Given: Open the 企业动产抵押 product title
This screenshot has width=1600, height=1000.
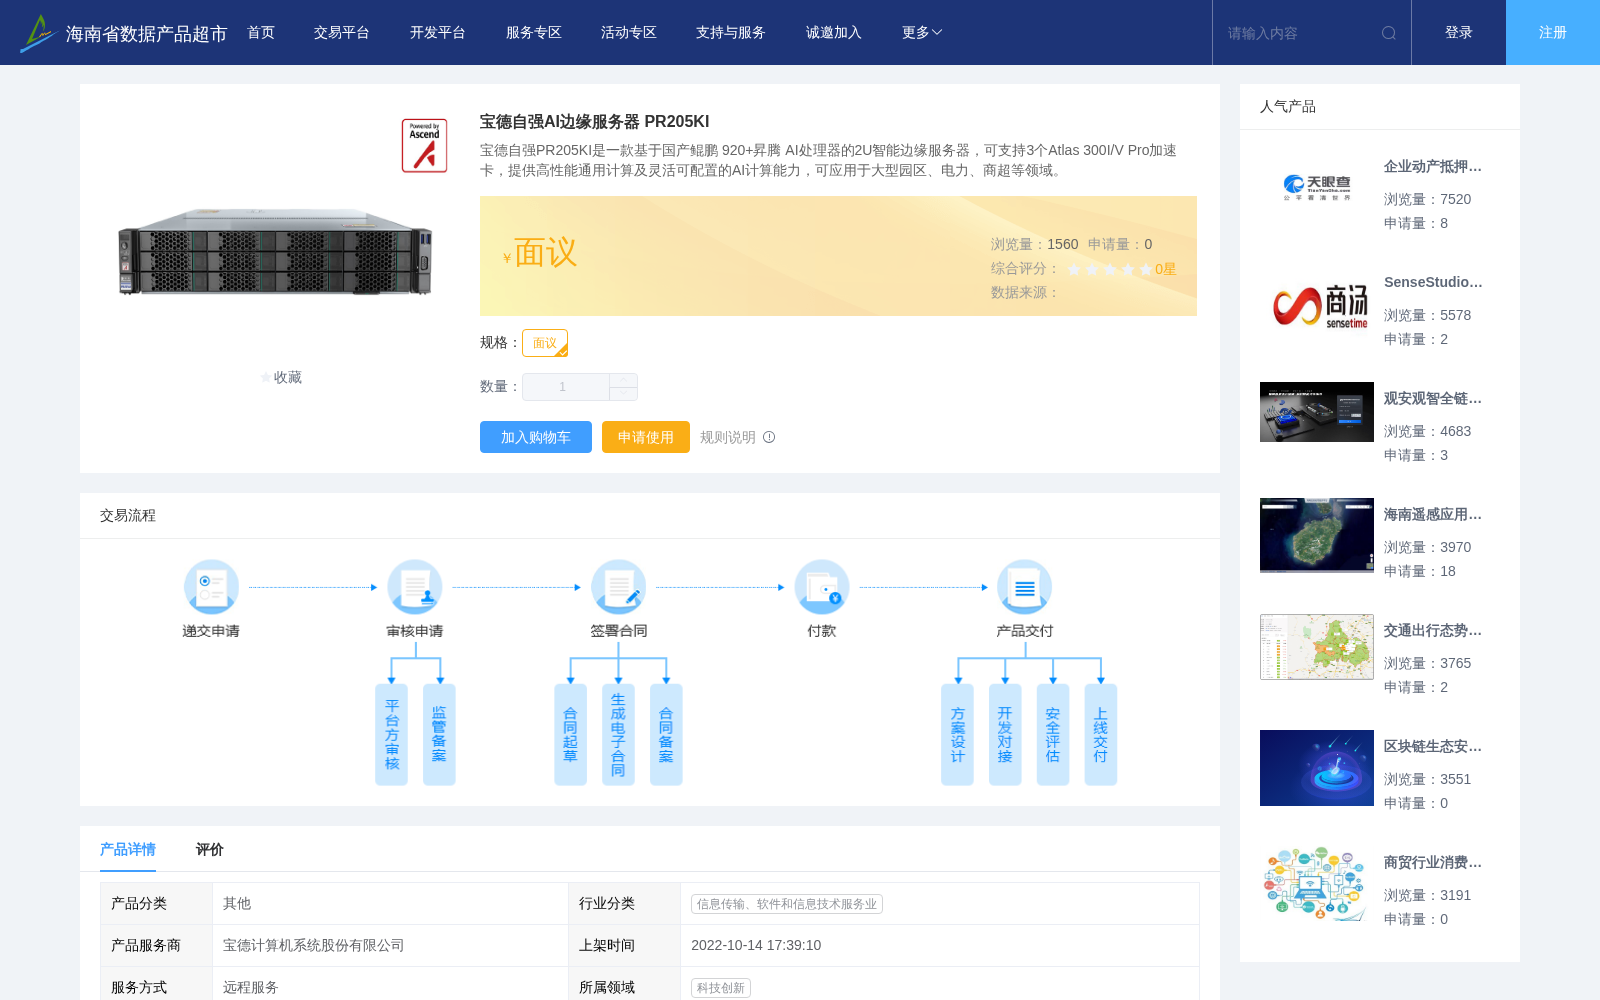Looking at the screenshot, I should (1433, 167).
